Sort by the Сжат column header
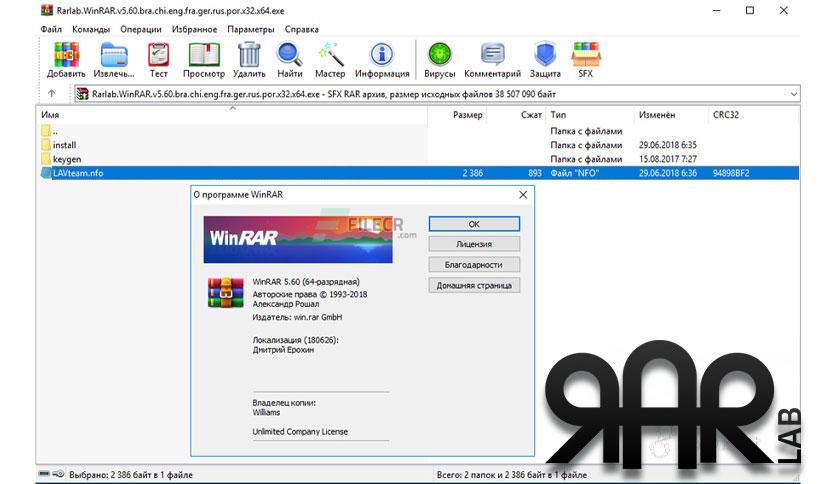The width and height of the screenshot is (836, 484). (531, 115)
